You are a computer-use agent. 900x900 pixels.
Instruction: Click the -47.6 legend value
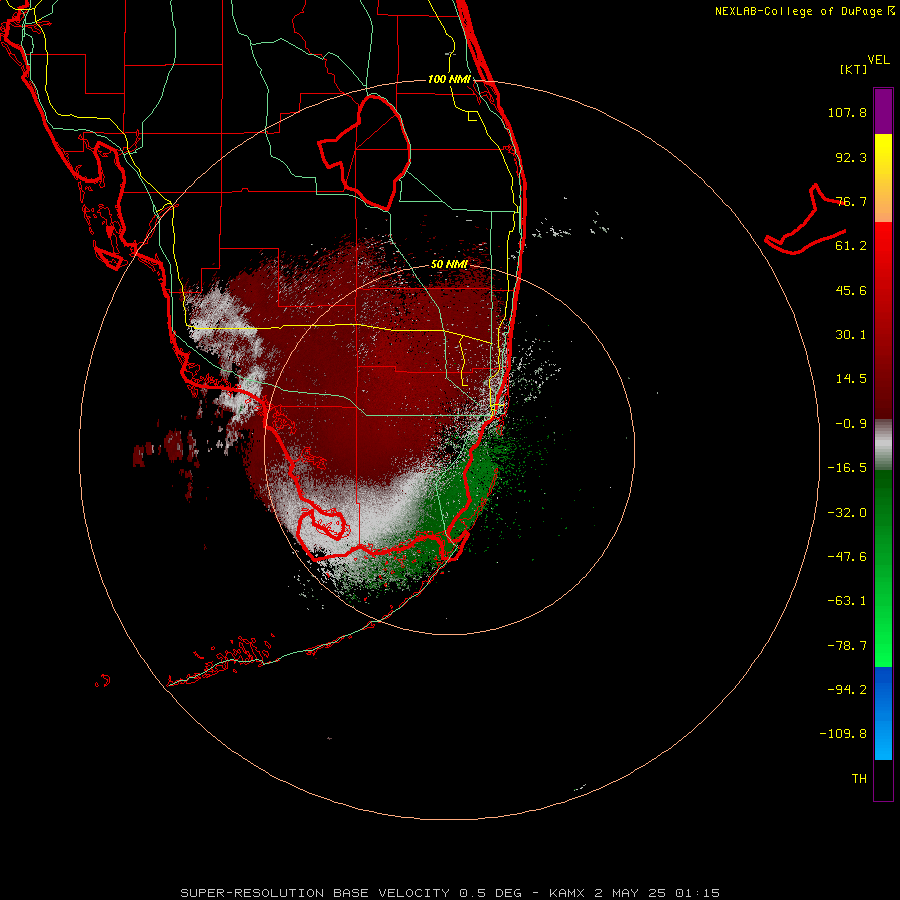pos(847,557)
